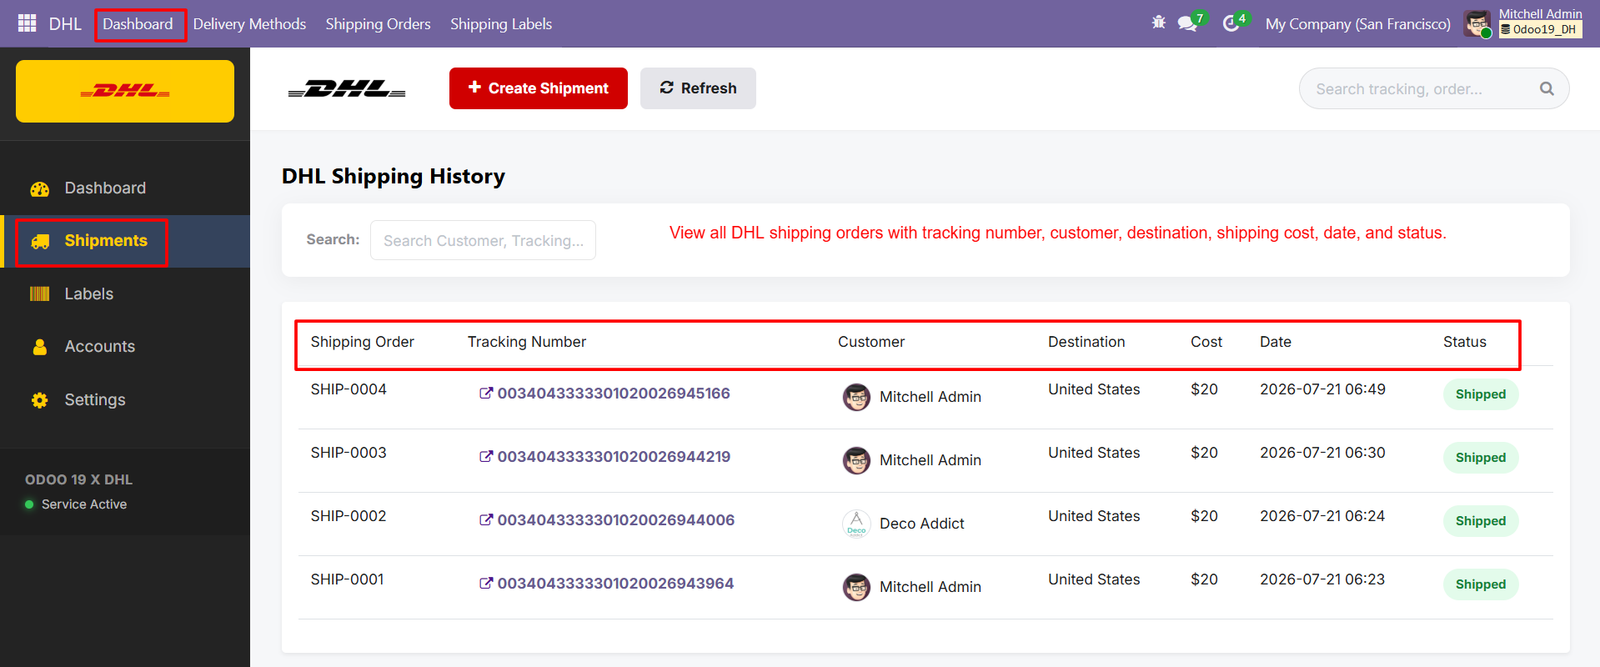The height and width of the screenshot is (667, 1600).
Task: Click the Dashboard gauge icon in sidebar
Action: 40,189
